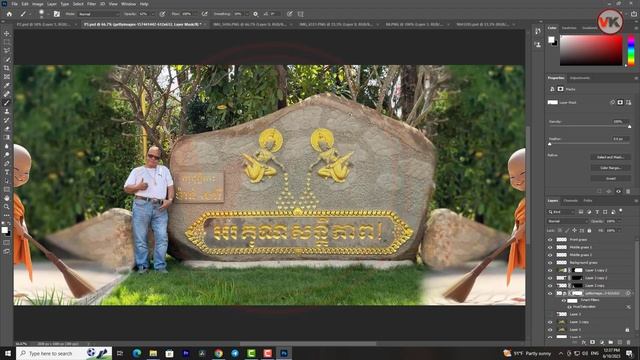Click the Color Range button
This screenshot has width=640, height=360.
(611, 168)
